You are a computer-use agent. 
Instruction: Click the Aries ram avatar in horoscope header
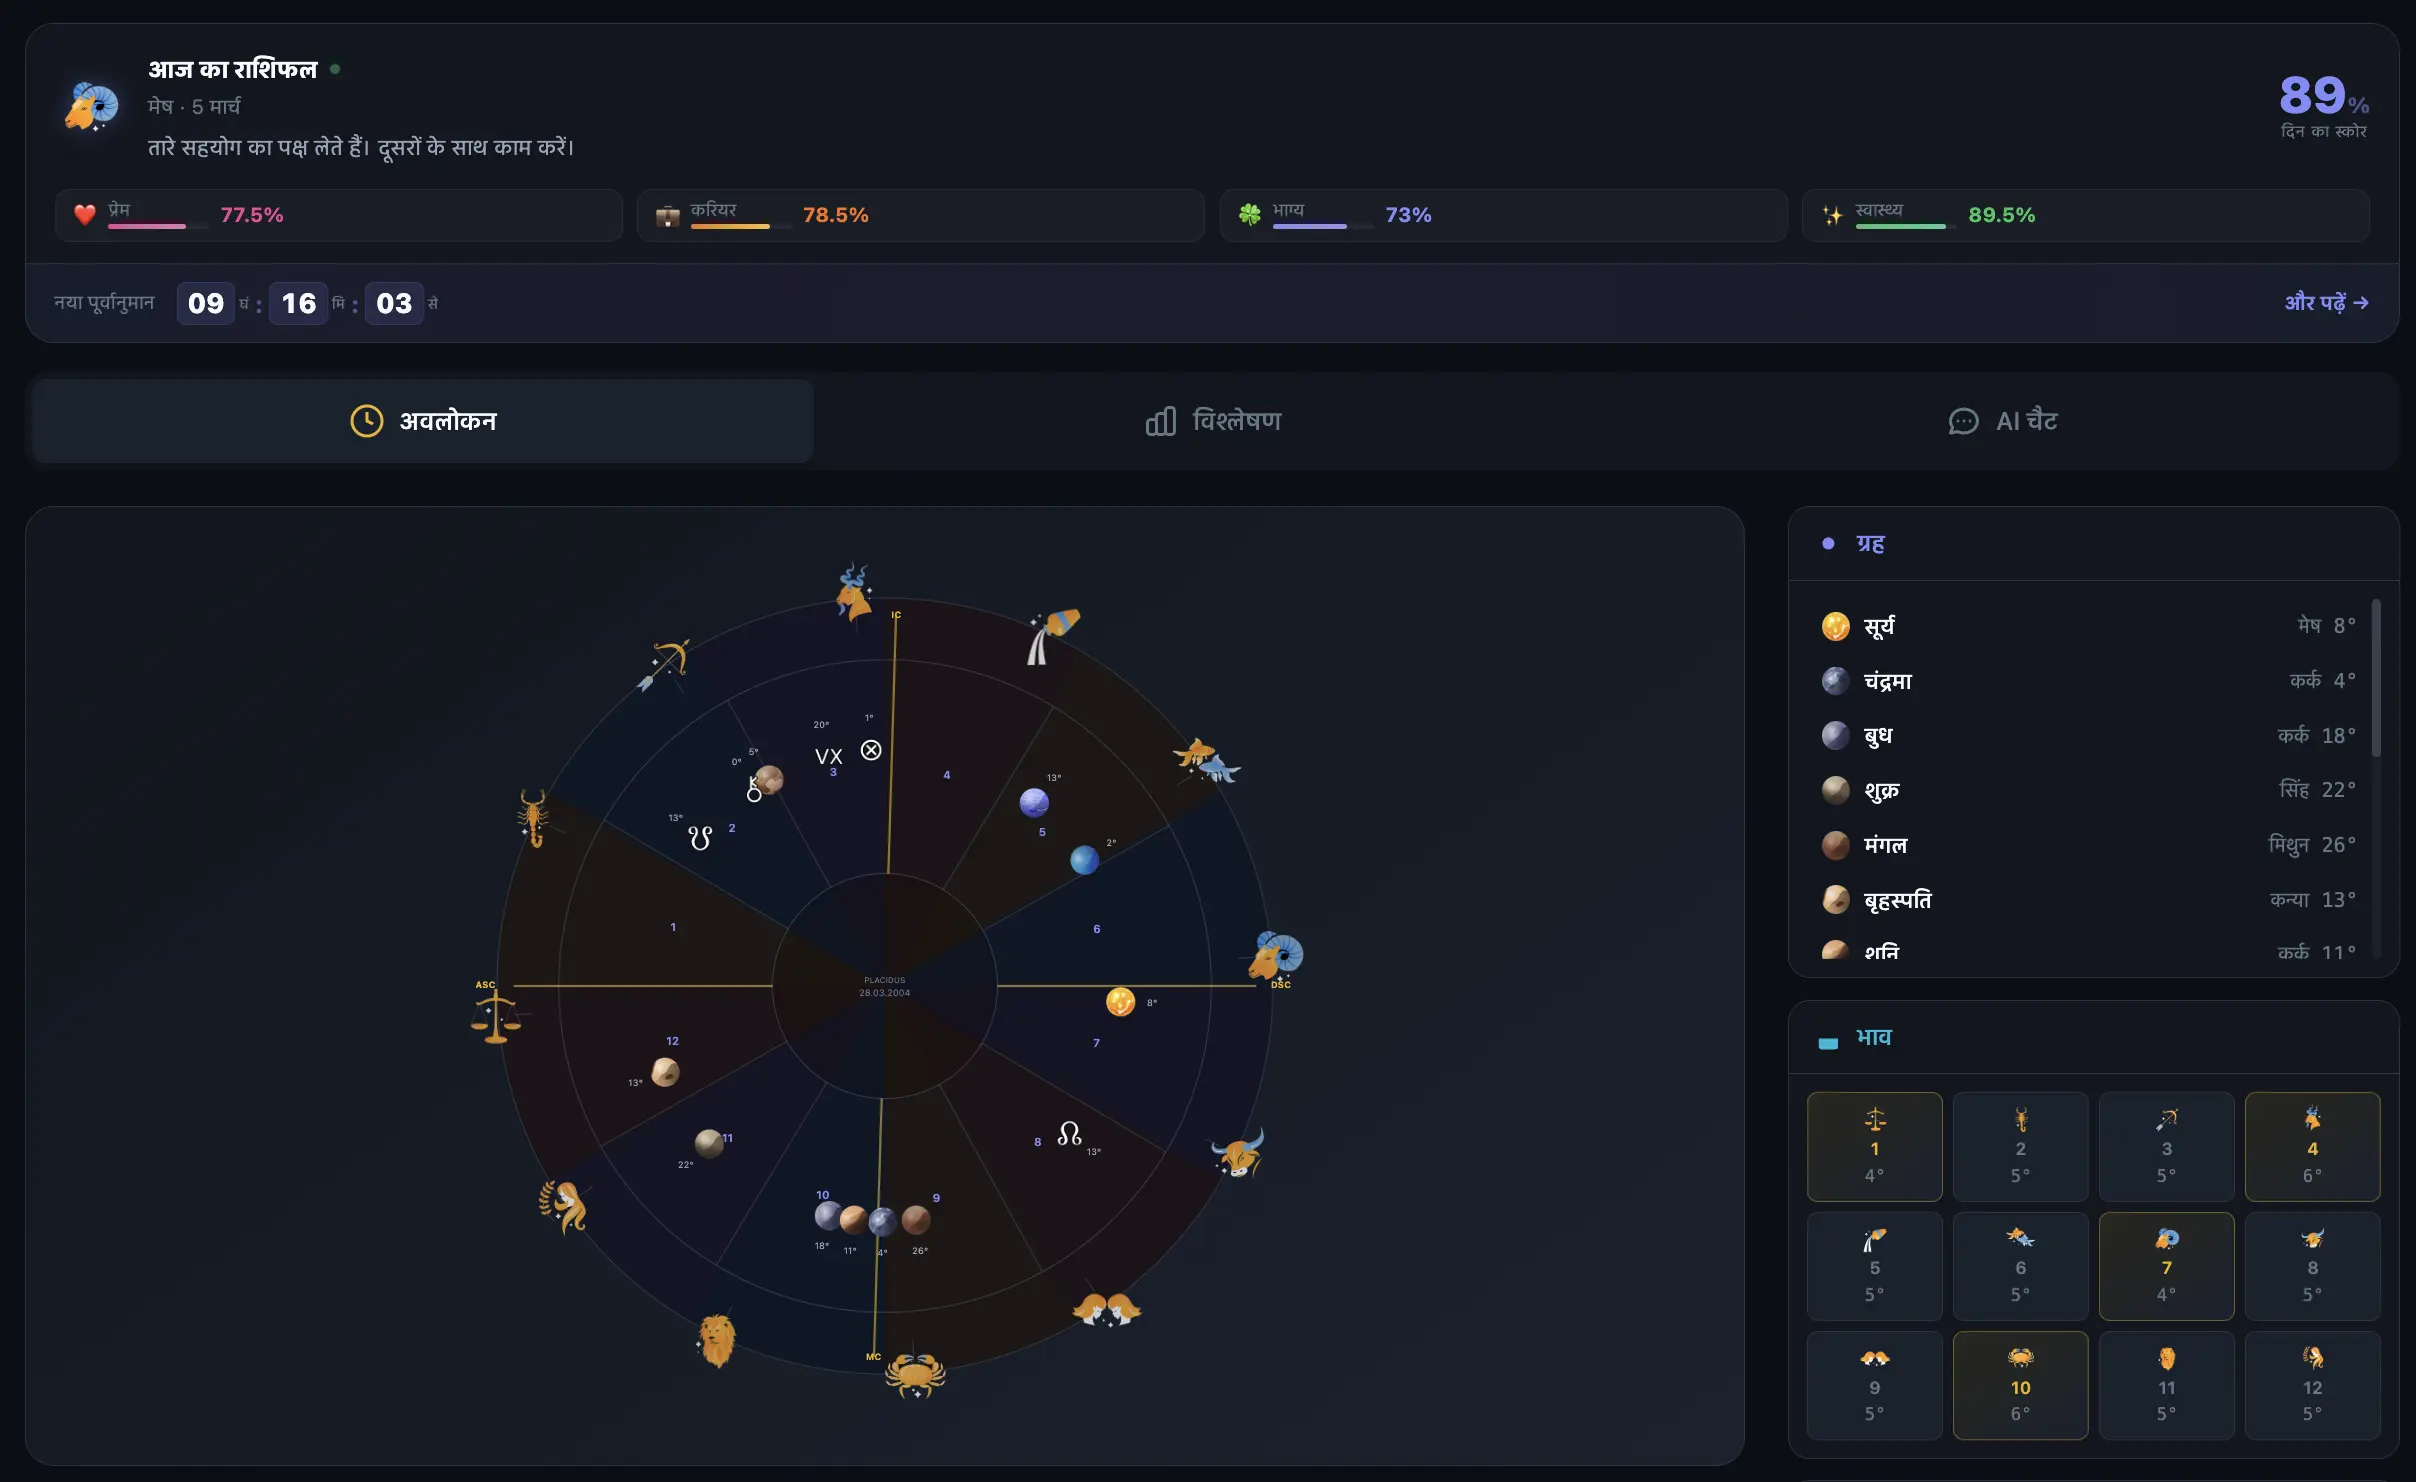coord(92,107)
